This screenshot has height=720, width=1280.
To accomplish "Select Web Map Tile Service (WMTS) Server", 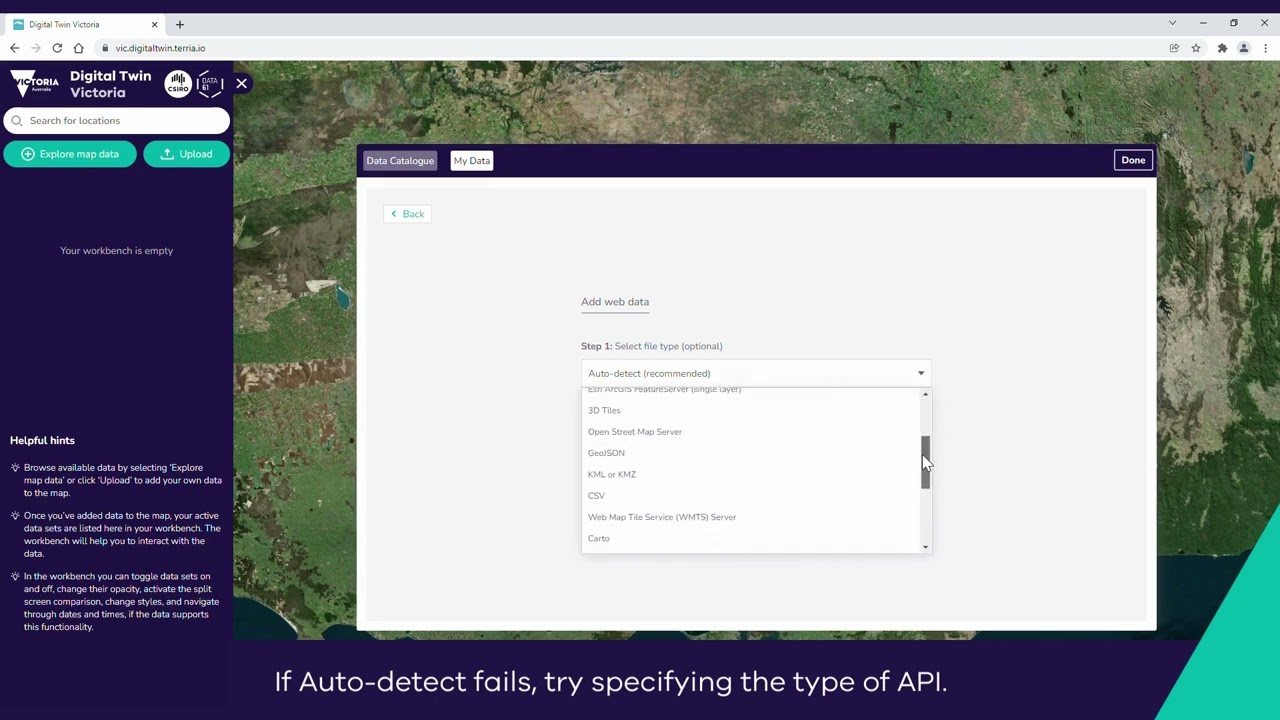I will (x=662, y=517).
